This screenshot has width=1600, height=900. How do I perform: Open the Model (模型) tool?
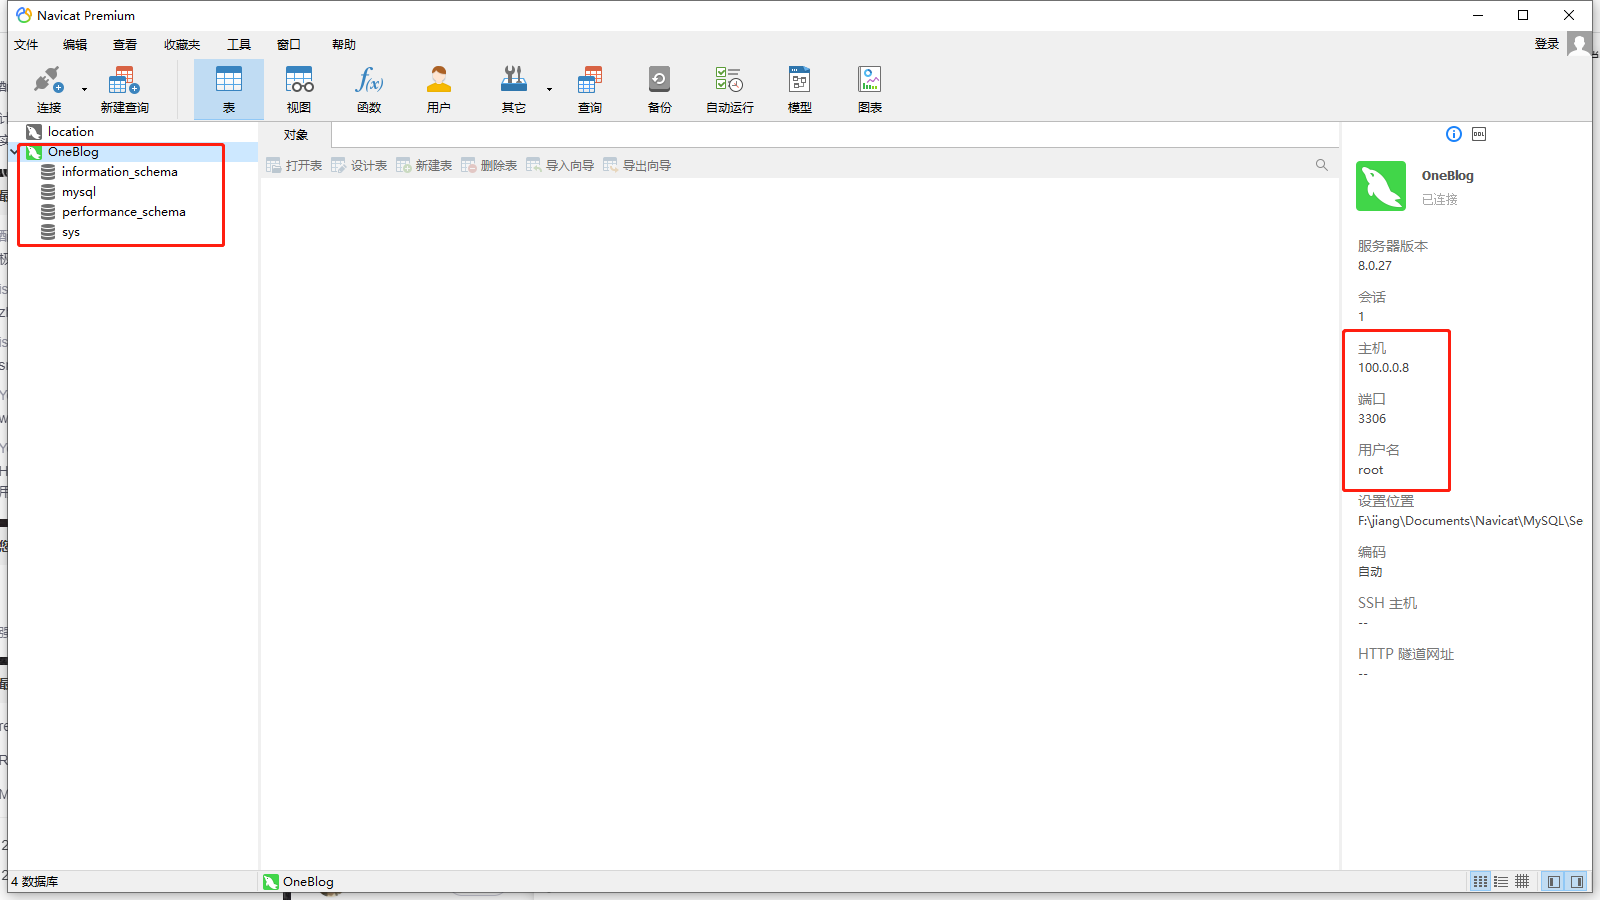tap(799, 88)
